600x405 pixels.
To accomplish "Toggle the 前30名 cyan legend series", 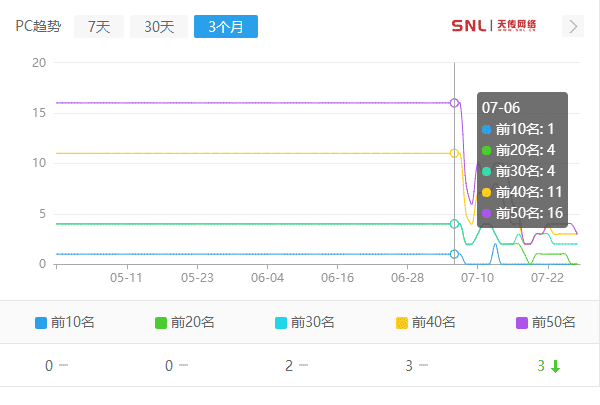I will (x=305, y=322).
